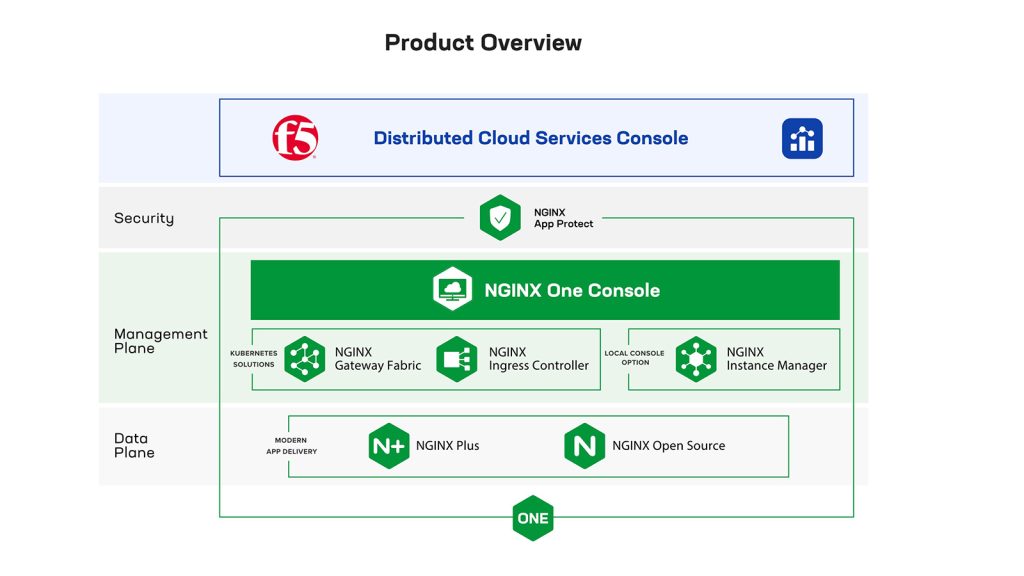1024x576 pixels.
Task: Click the NGINX Open Source label
Action: tap(669, 445)
